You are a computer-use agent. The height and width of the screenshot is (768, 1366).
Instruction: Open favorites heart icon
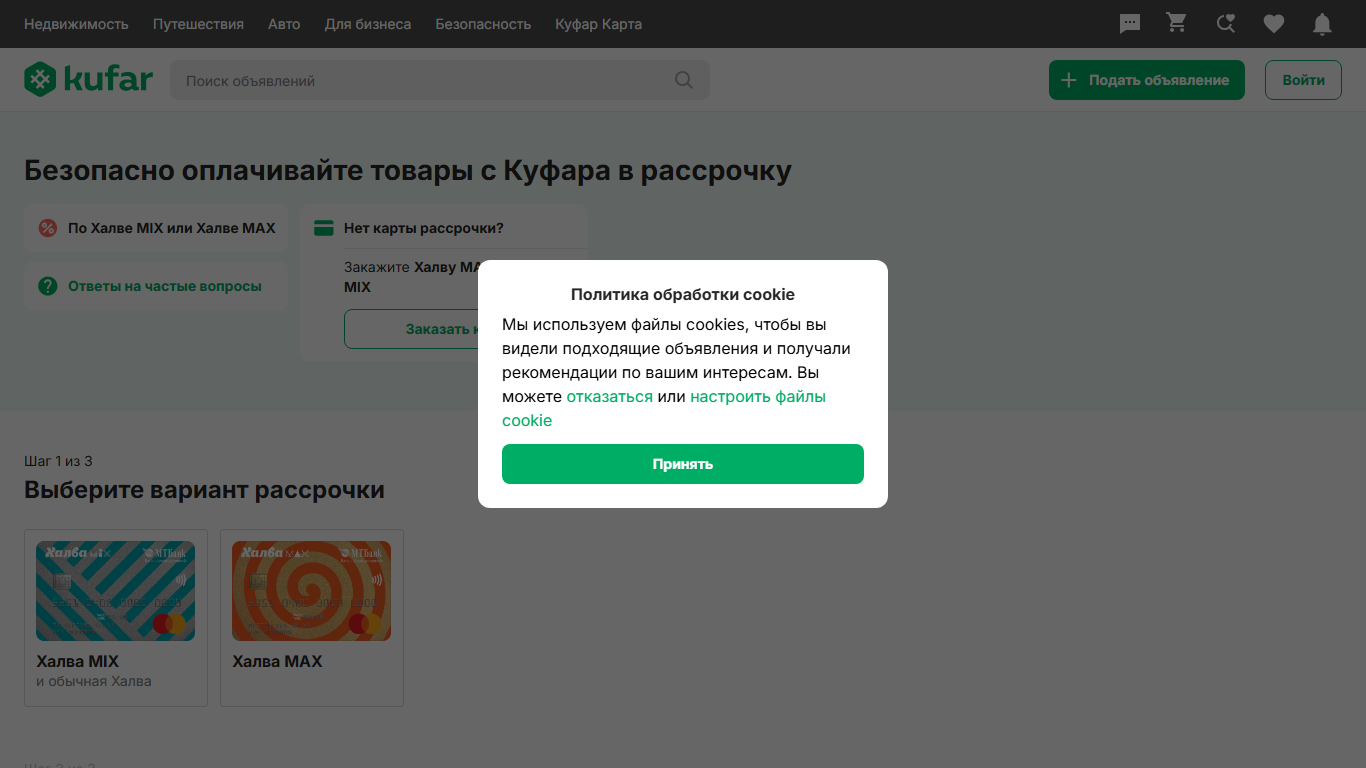pyautogui.click(x=1274, y=24)
